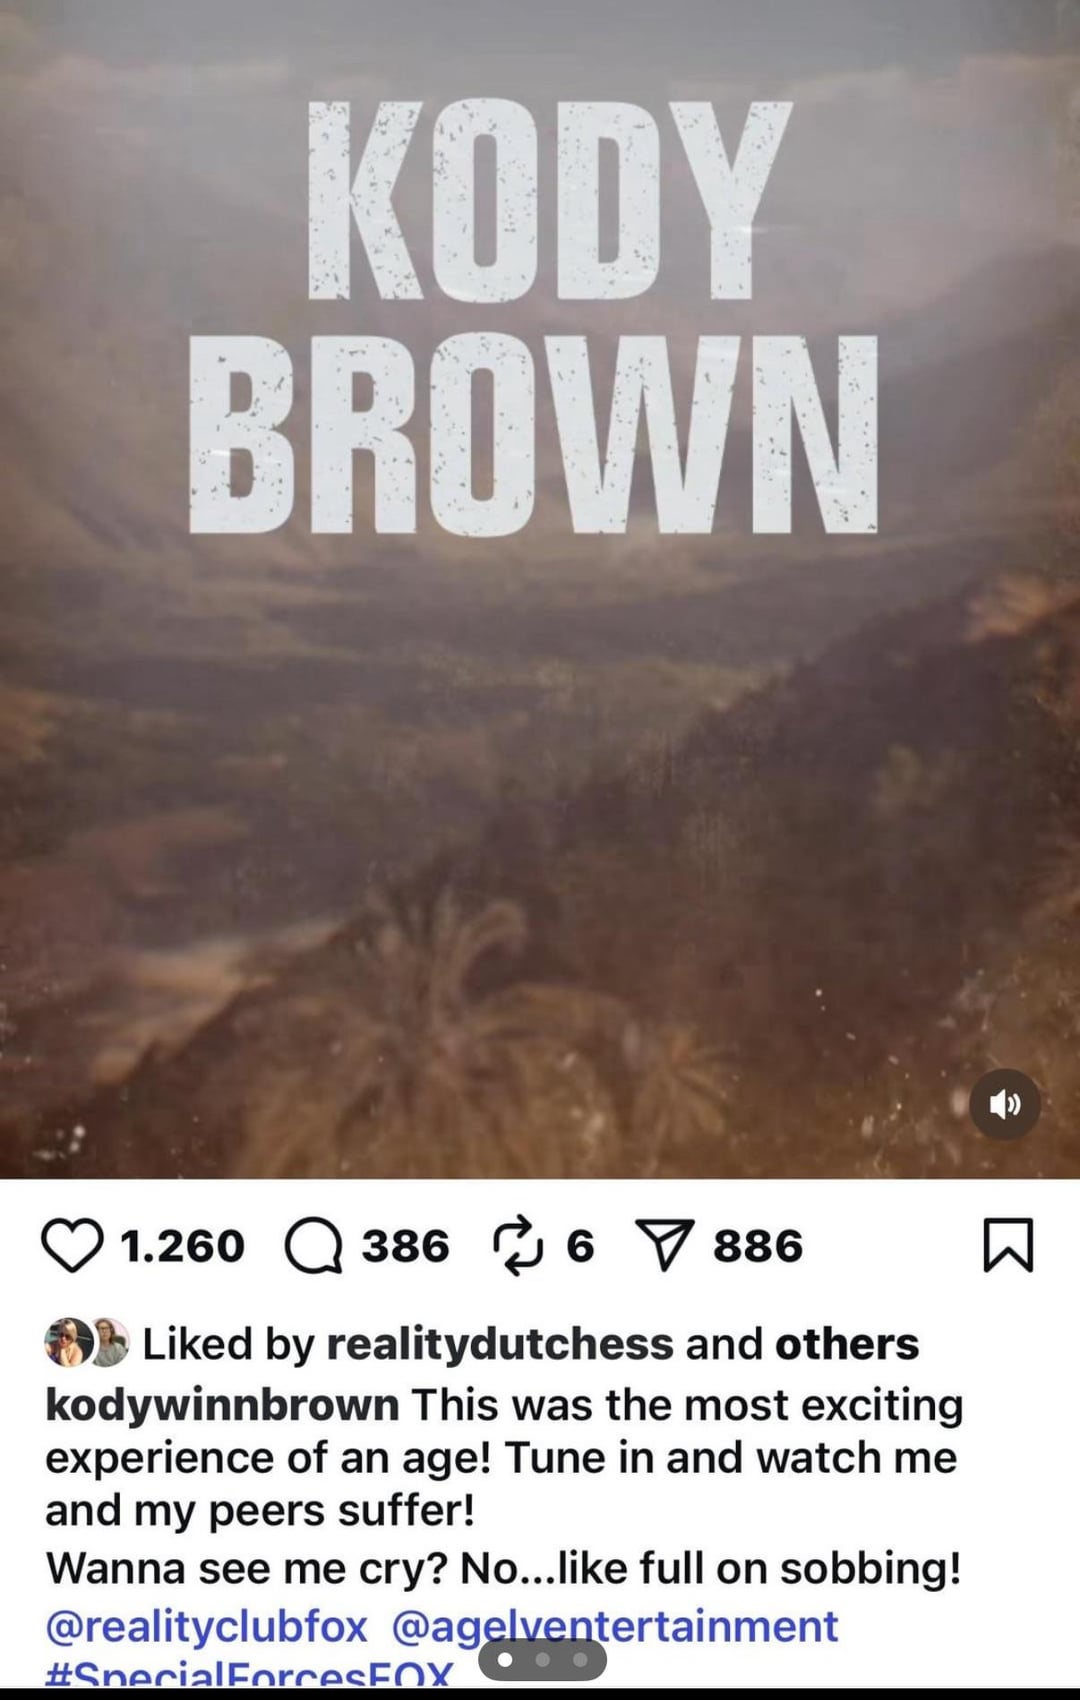Open kodywinnbrown profile from caption

222,1405
